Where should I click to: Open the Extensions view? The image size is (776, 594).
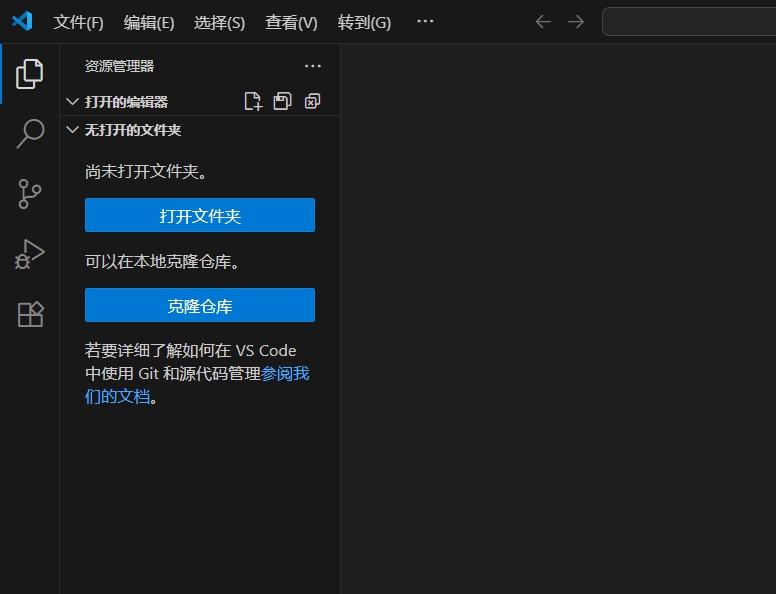coord(30,314)
